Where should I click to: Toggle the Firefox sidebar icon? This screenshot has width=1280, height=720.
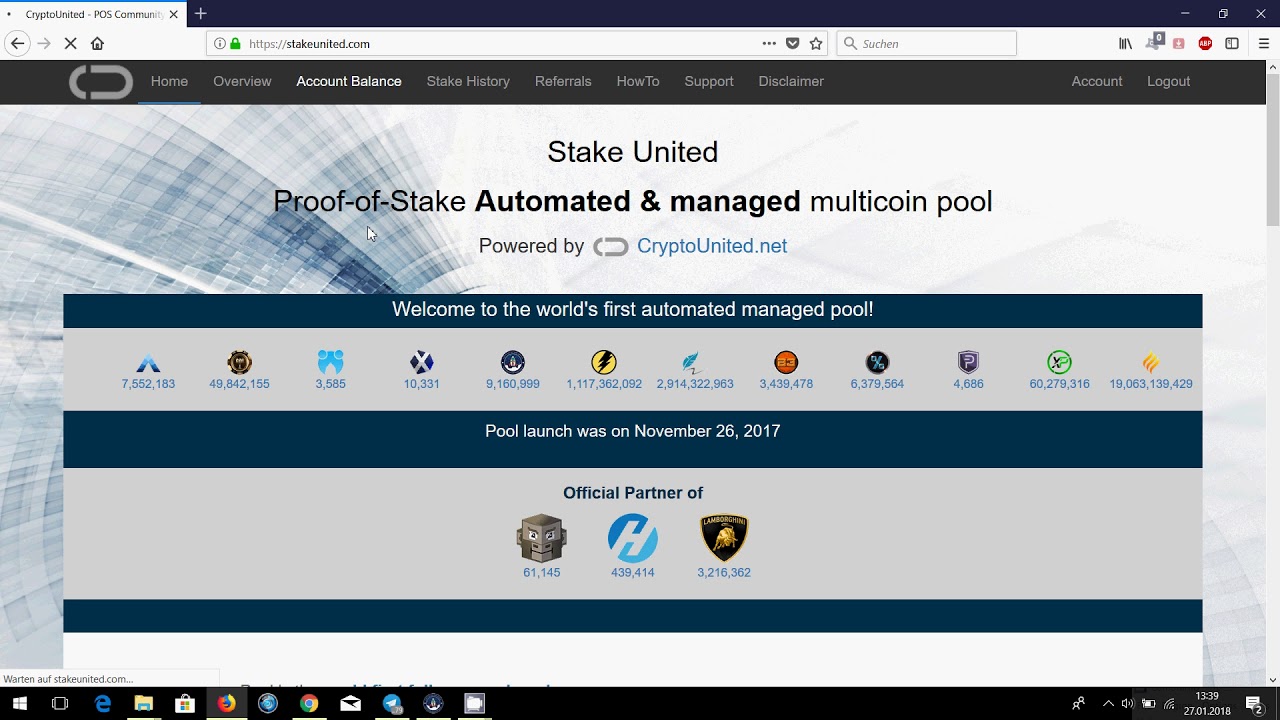[x=1232, y=43]
